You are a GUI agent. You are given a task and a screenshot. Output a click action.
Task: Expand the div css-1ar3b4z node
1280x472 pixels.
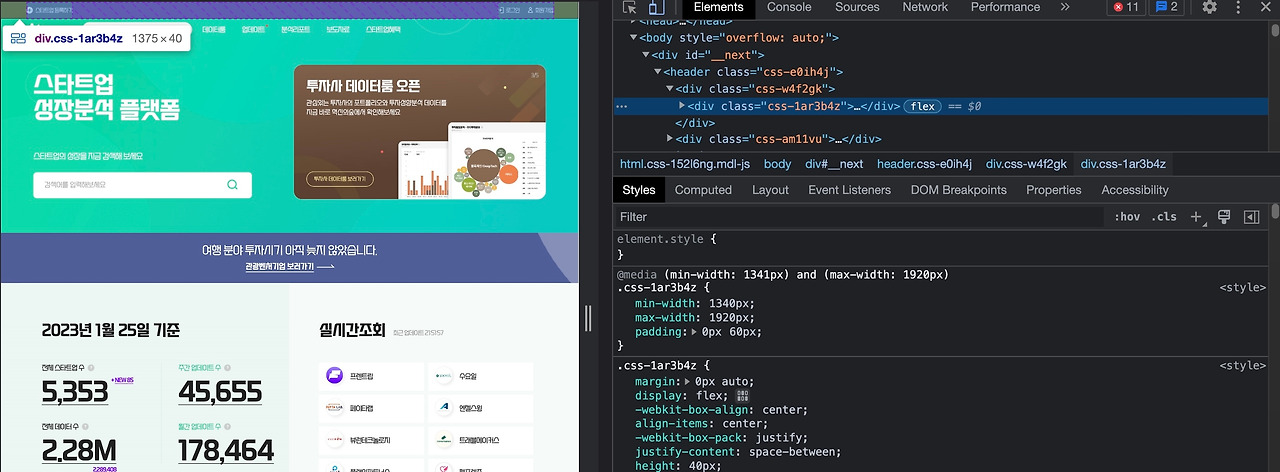coord(682,106)
